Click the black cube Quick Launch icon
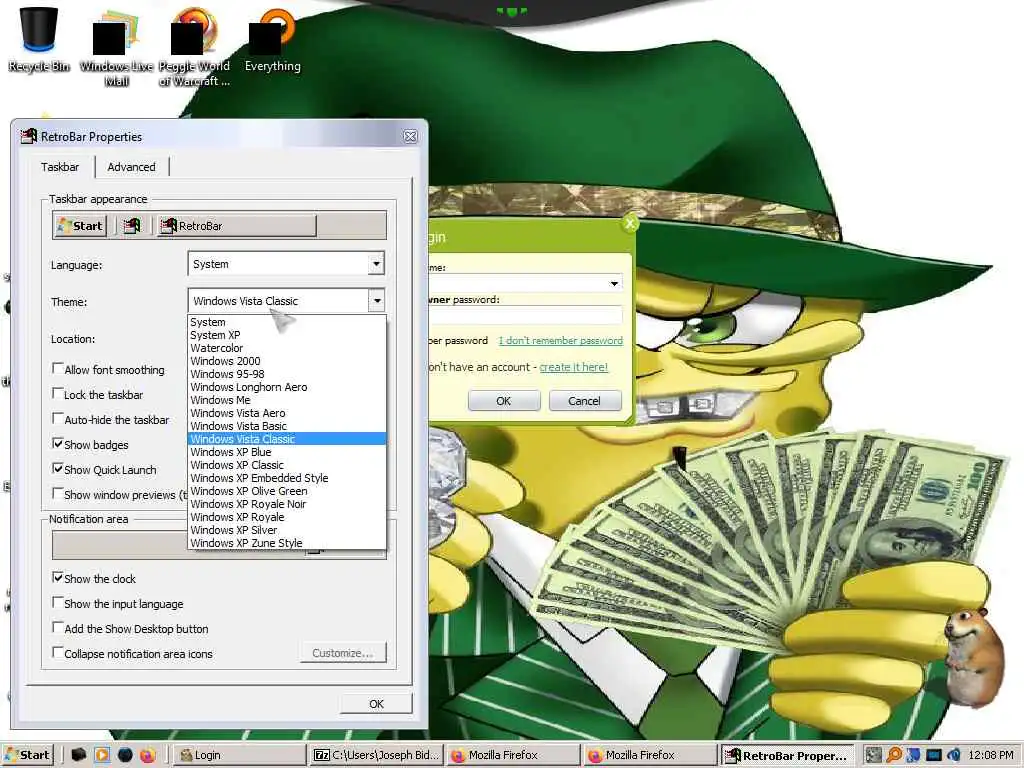The width and height of the screenshot is (1024, 768). pyautogui.click(x=79, y=755)
